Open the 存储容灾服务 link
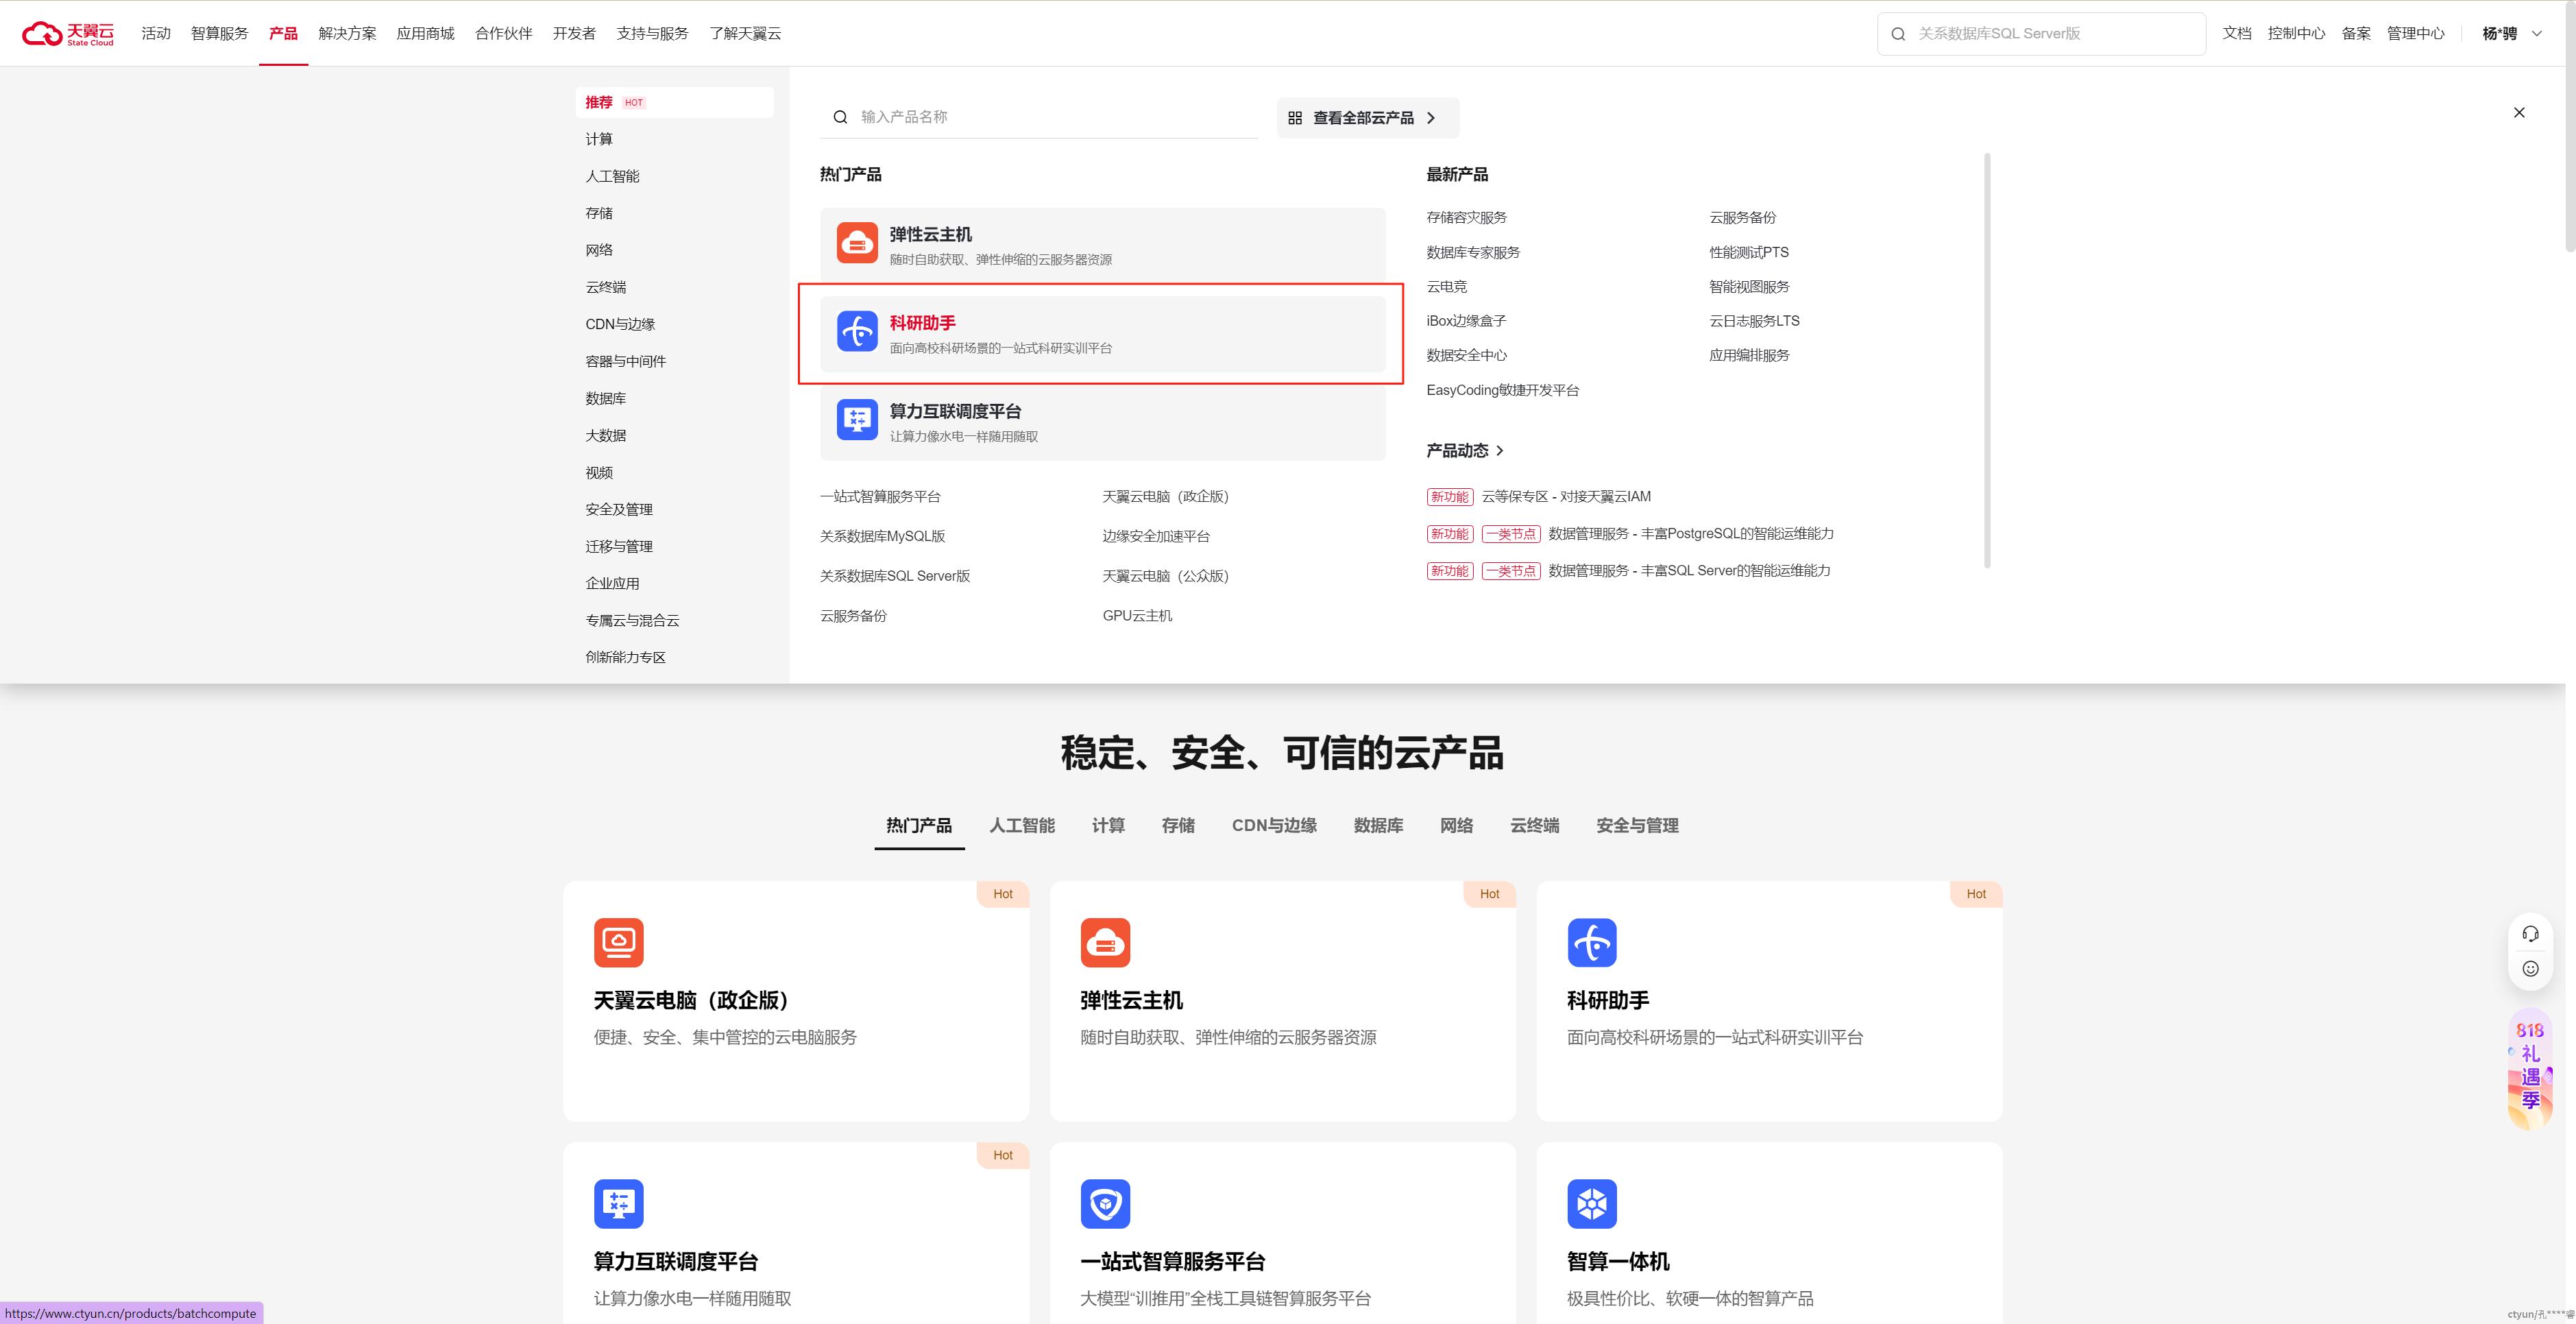The image size is (2576, 1324). click(1466, 218)
